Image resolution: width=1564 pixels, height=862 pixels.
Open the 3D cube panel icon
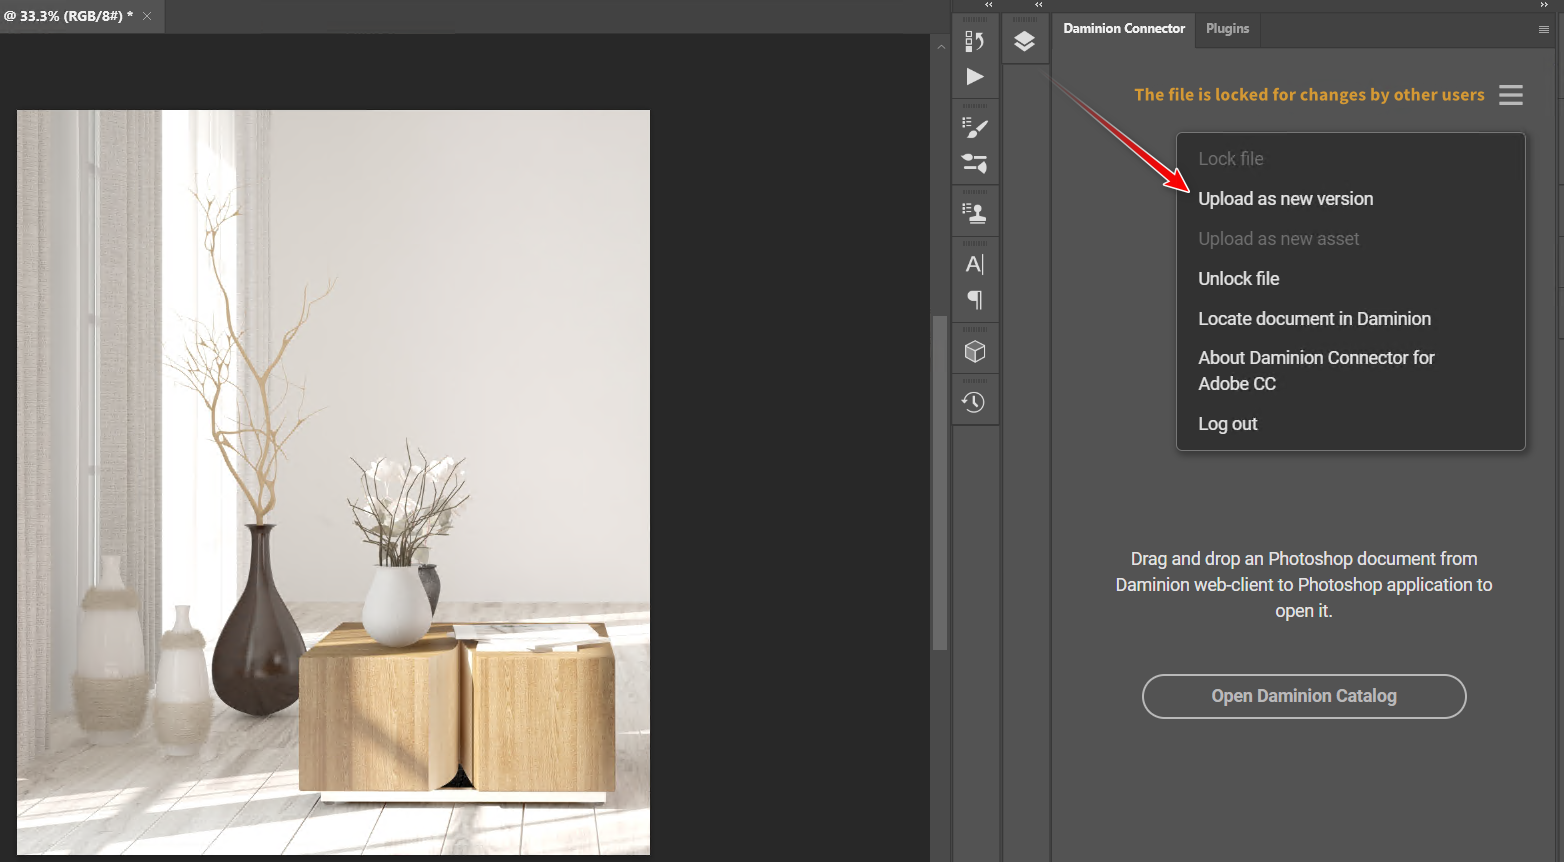(975, 352)
